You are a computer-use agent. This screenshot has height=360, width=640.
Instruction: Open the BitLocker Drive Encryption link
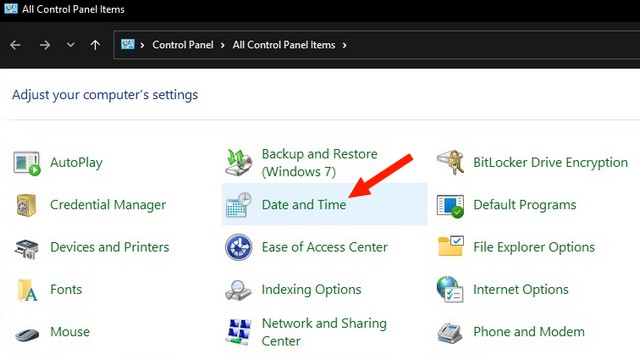(x=551, y=163)
